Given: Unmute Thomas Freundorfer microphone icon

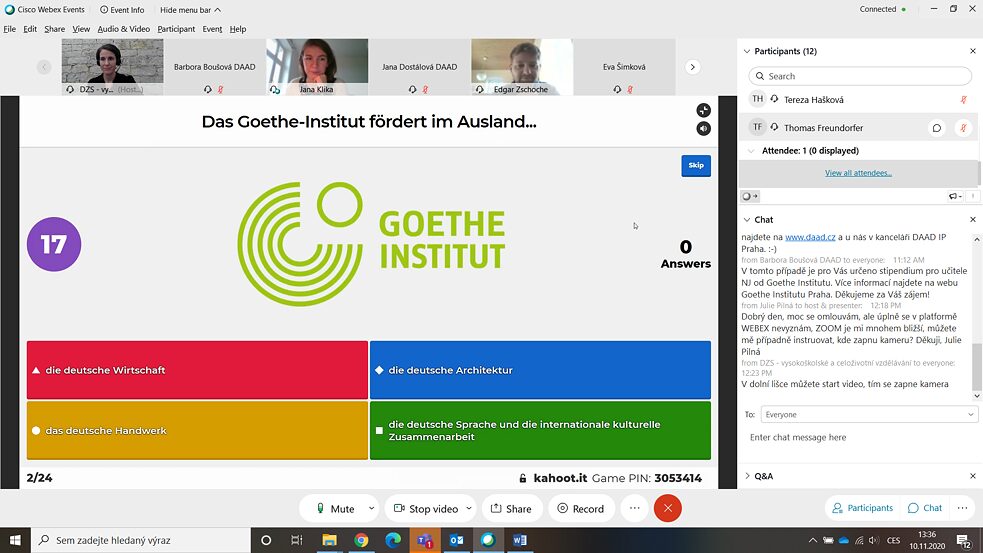Looking at the screenshot, I should point(964,128).
